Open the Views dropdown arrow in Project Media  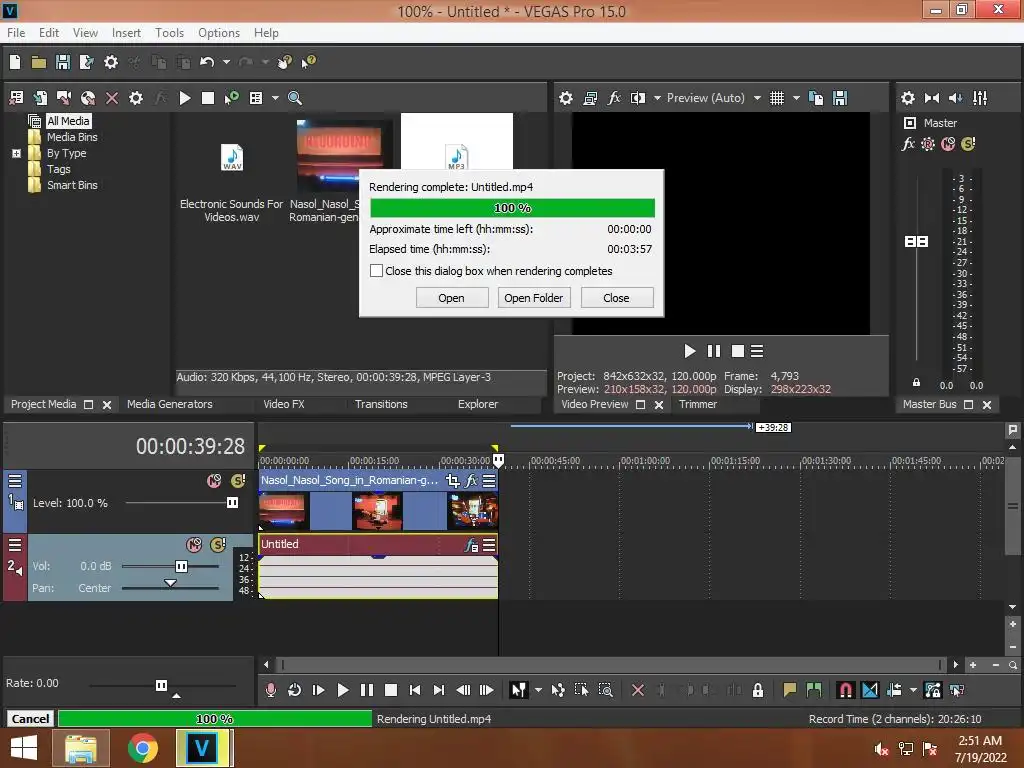275,98
